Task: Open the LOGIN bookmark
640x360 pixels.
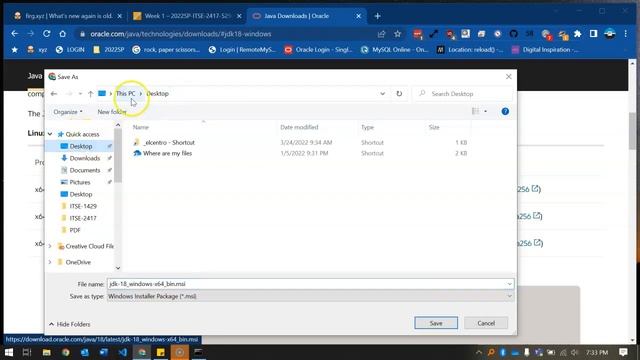Action: coord(71,50)
